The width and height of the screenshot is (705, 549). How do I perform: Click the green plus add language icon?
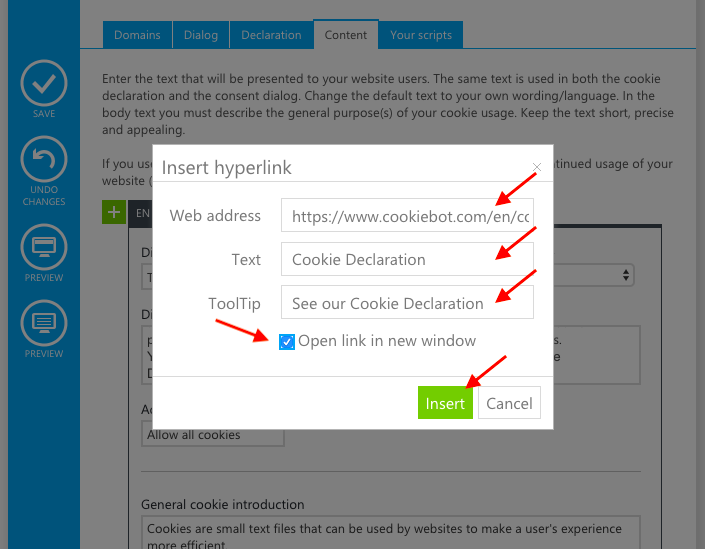(114, 212)
